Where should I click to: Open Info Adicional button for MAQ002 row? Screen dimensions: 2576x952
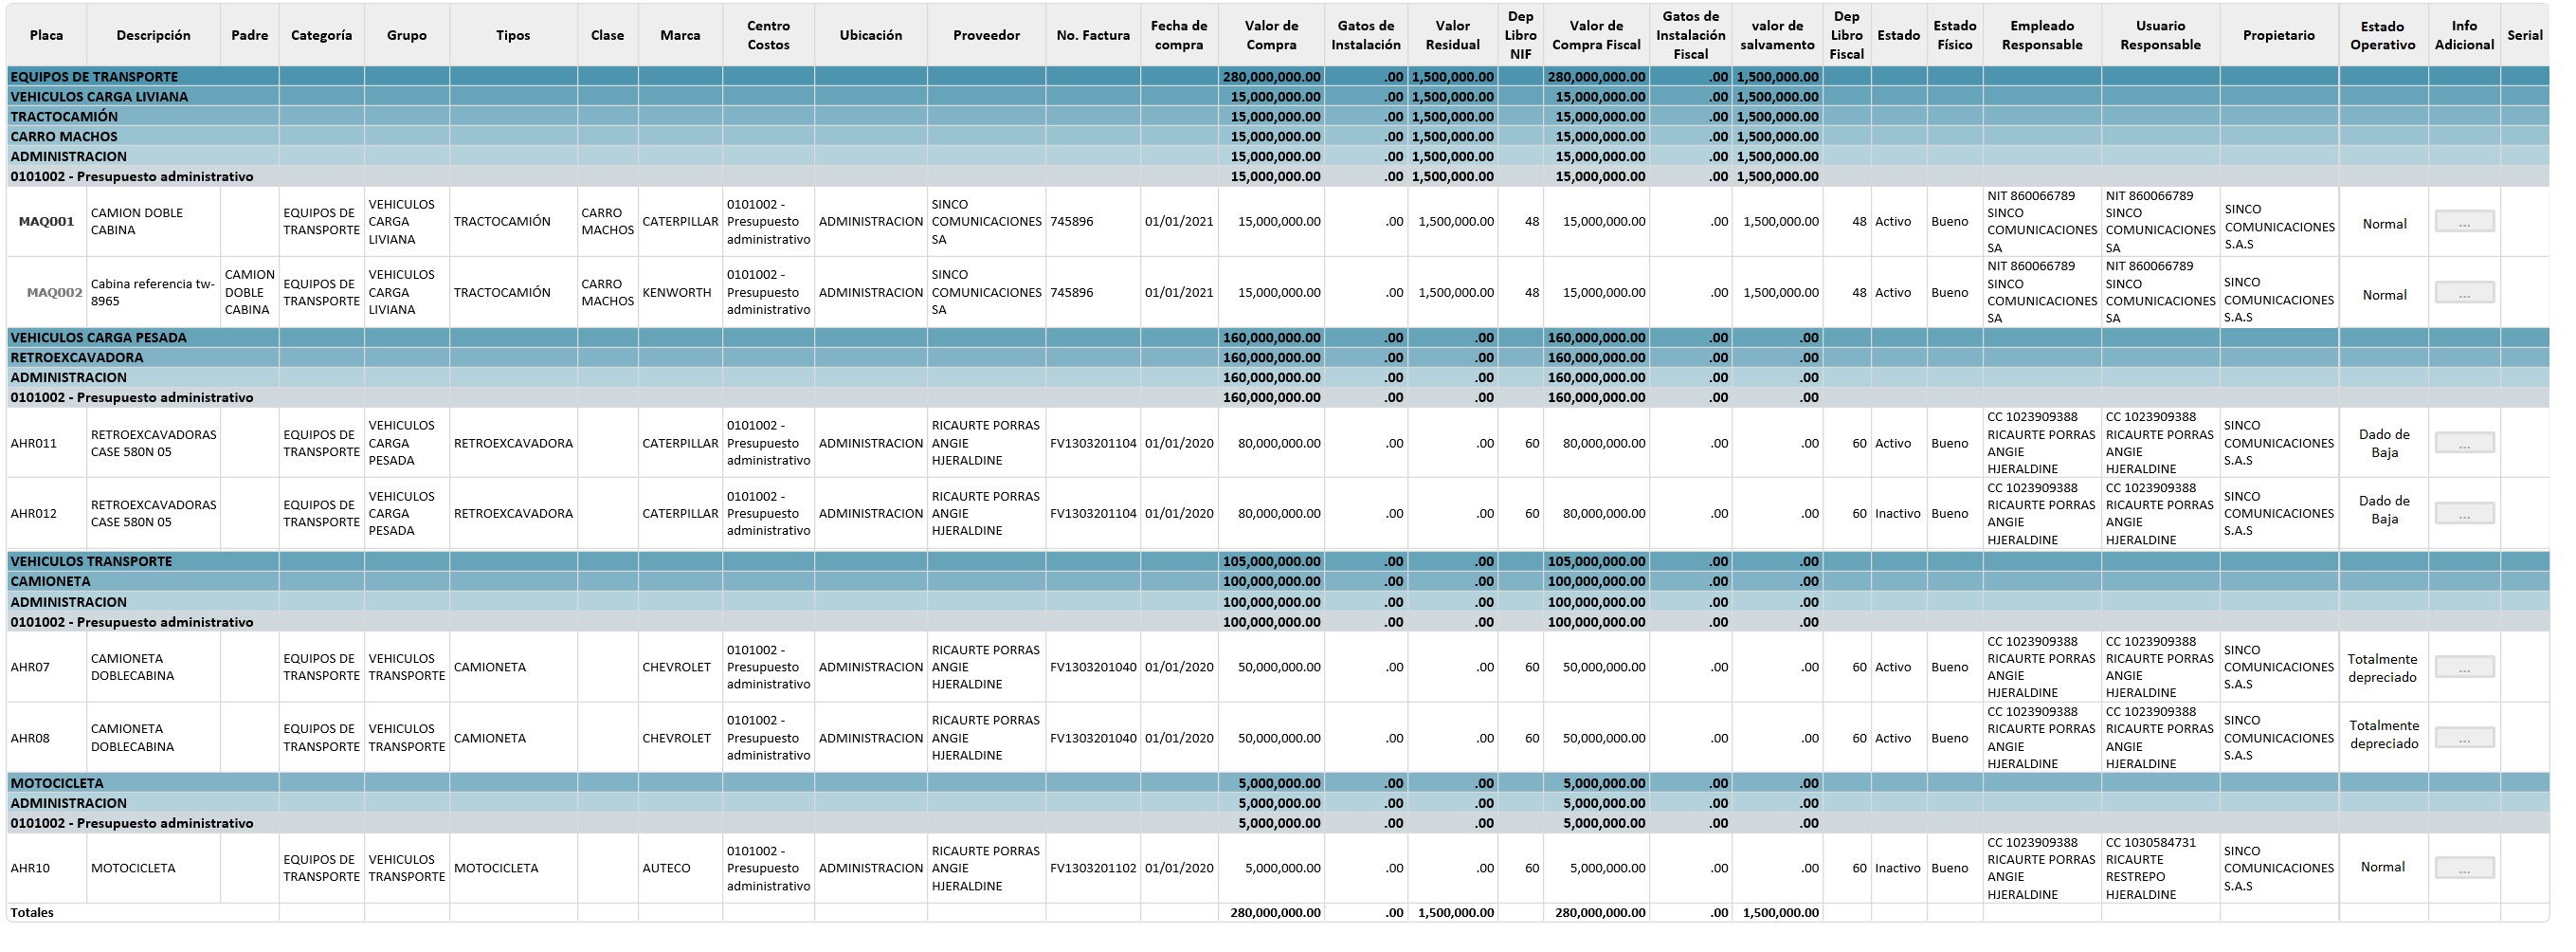(x=2464, y=293)
